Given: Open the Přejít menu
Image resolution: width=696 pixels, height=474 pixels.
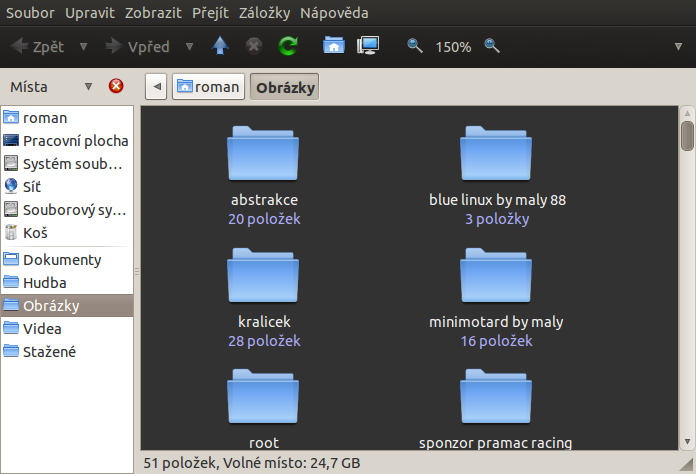Looking at the screenshot, I should pos(210,13).
